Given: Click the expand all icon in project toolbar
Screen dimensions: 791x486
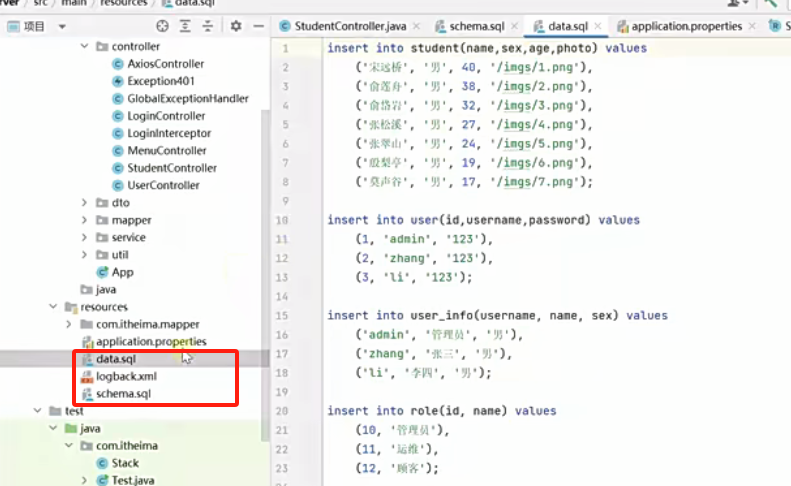Looking at the screenshot, I should [185, 26].
